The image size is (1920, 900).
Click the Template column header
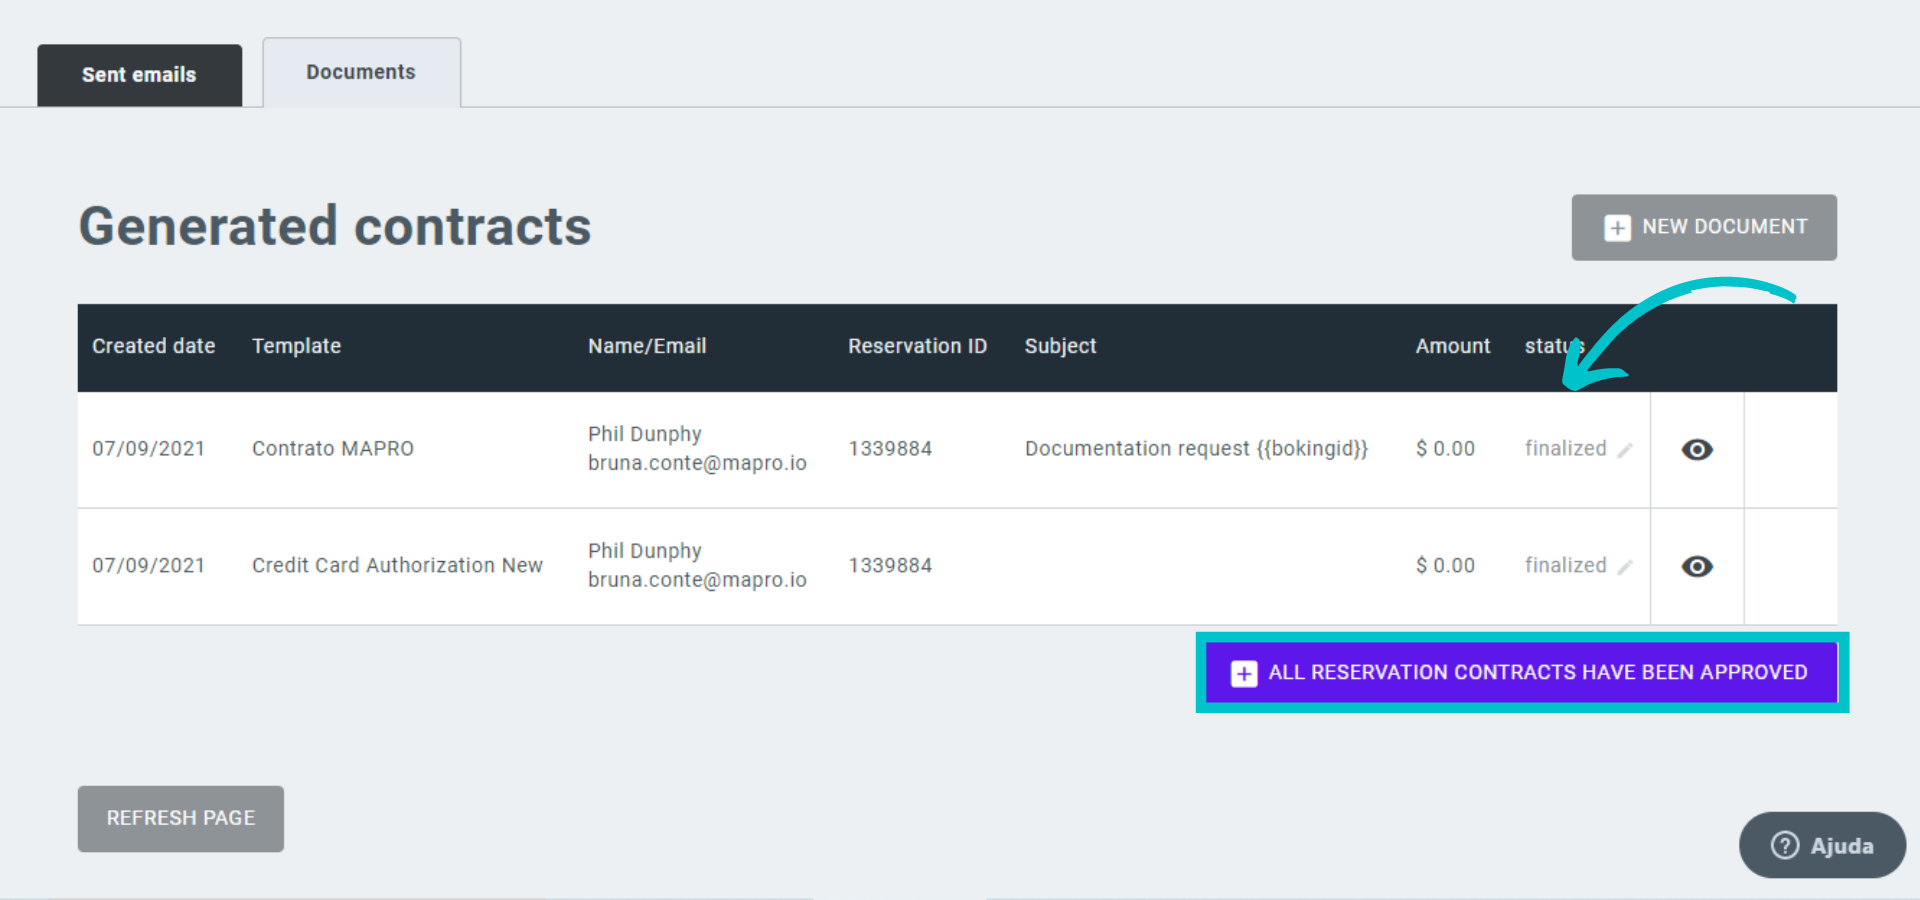(297, 346)
